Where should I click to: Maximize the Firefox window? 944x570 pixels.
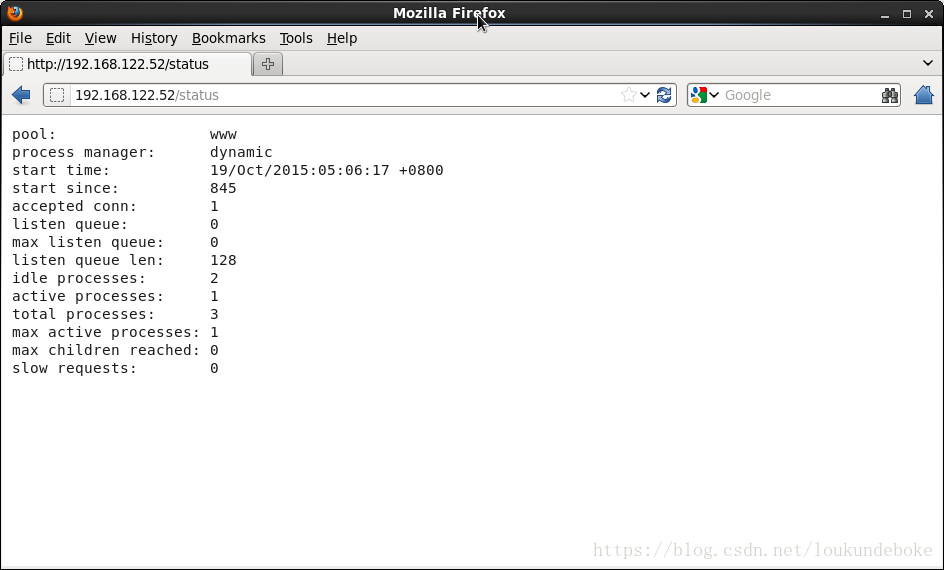[x=907, y=14]
